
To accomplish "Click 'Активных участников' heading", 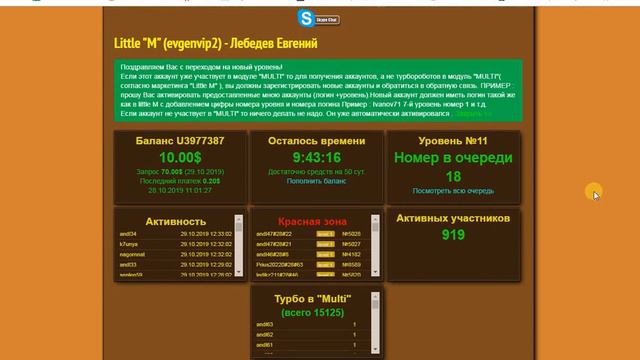I will tap(453, 218).
